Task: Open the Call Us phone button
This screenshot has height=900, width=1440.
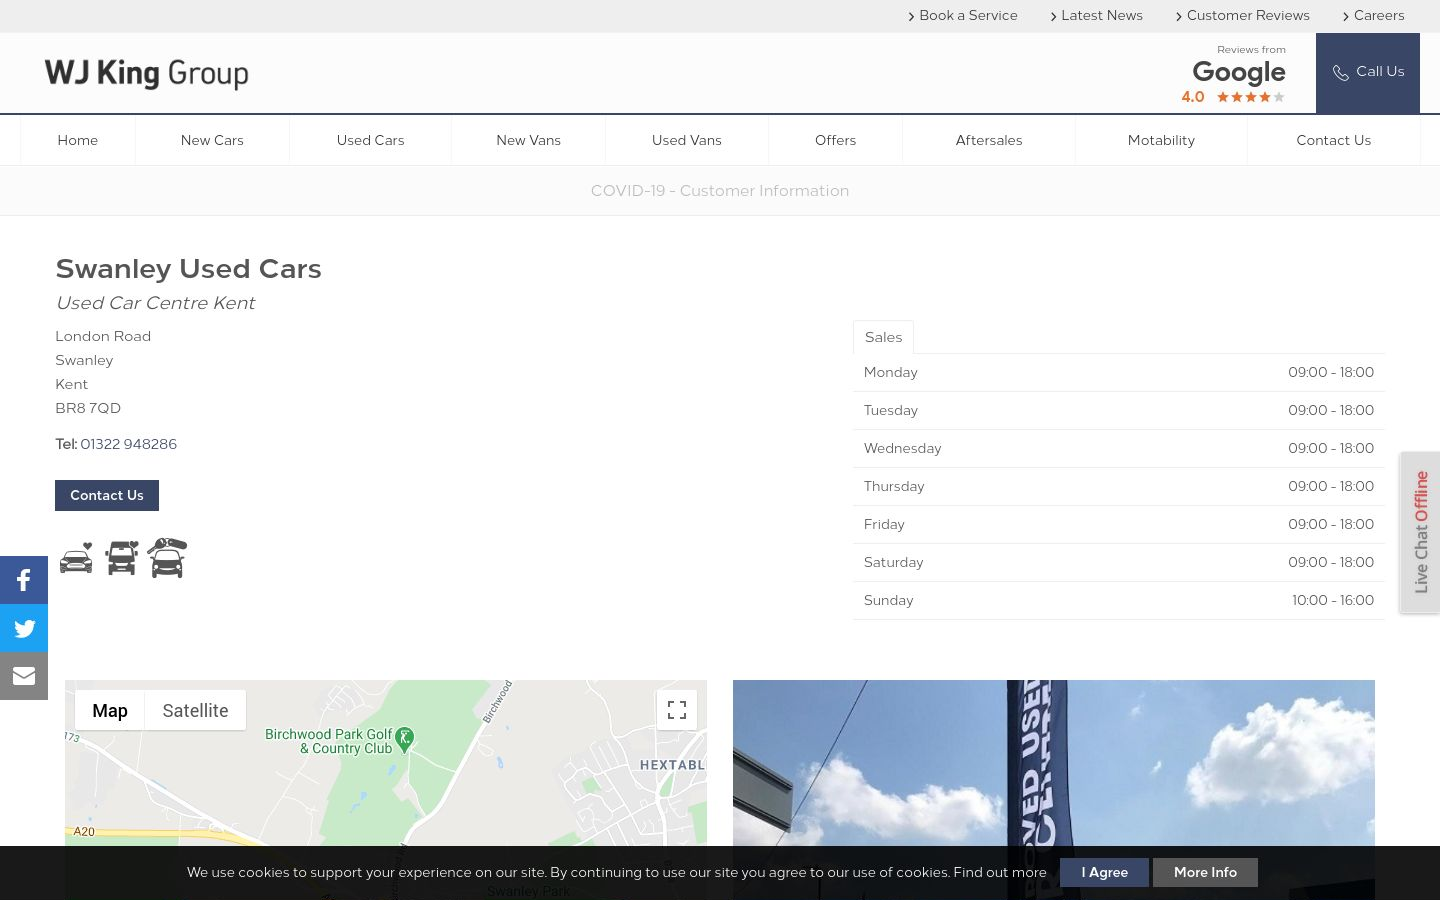Action: [x=1368, y=73]
